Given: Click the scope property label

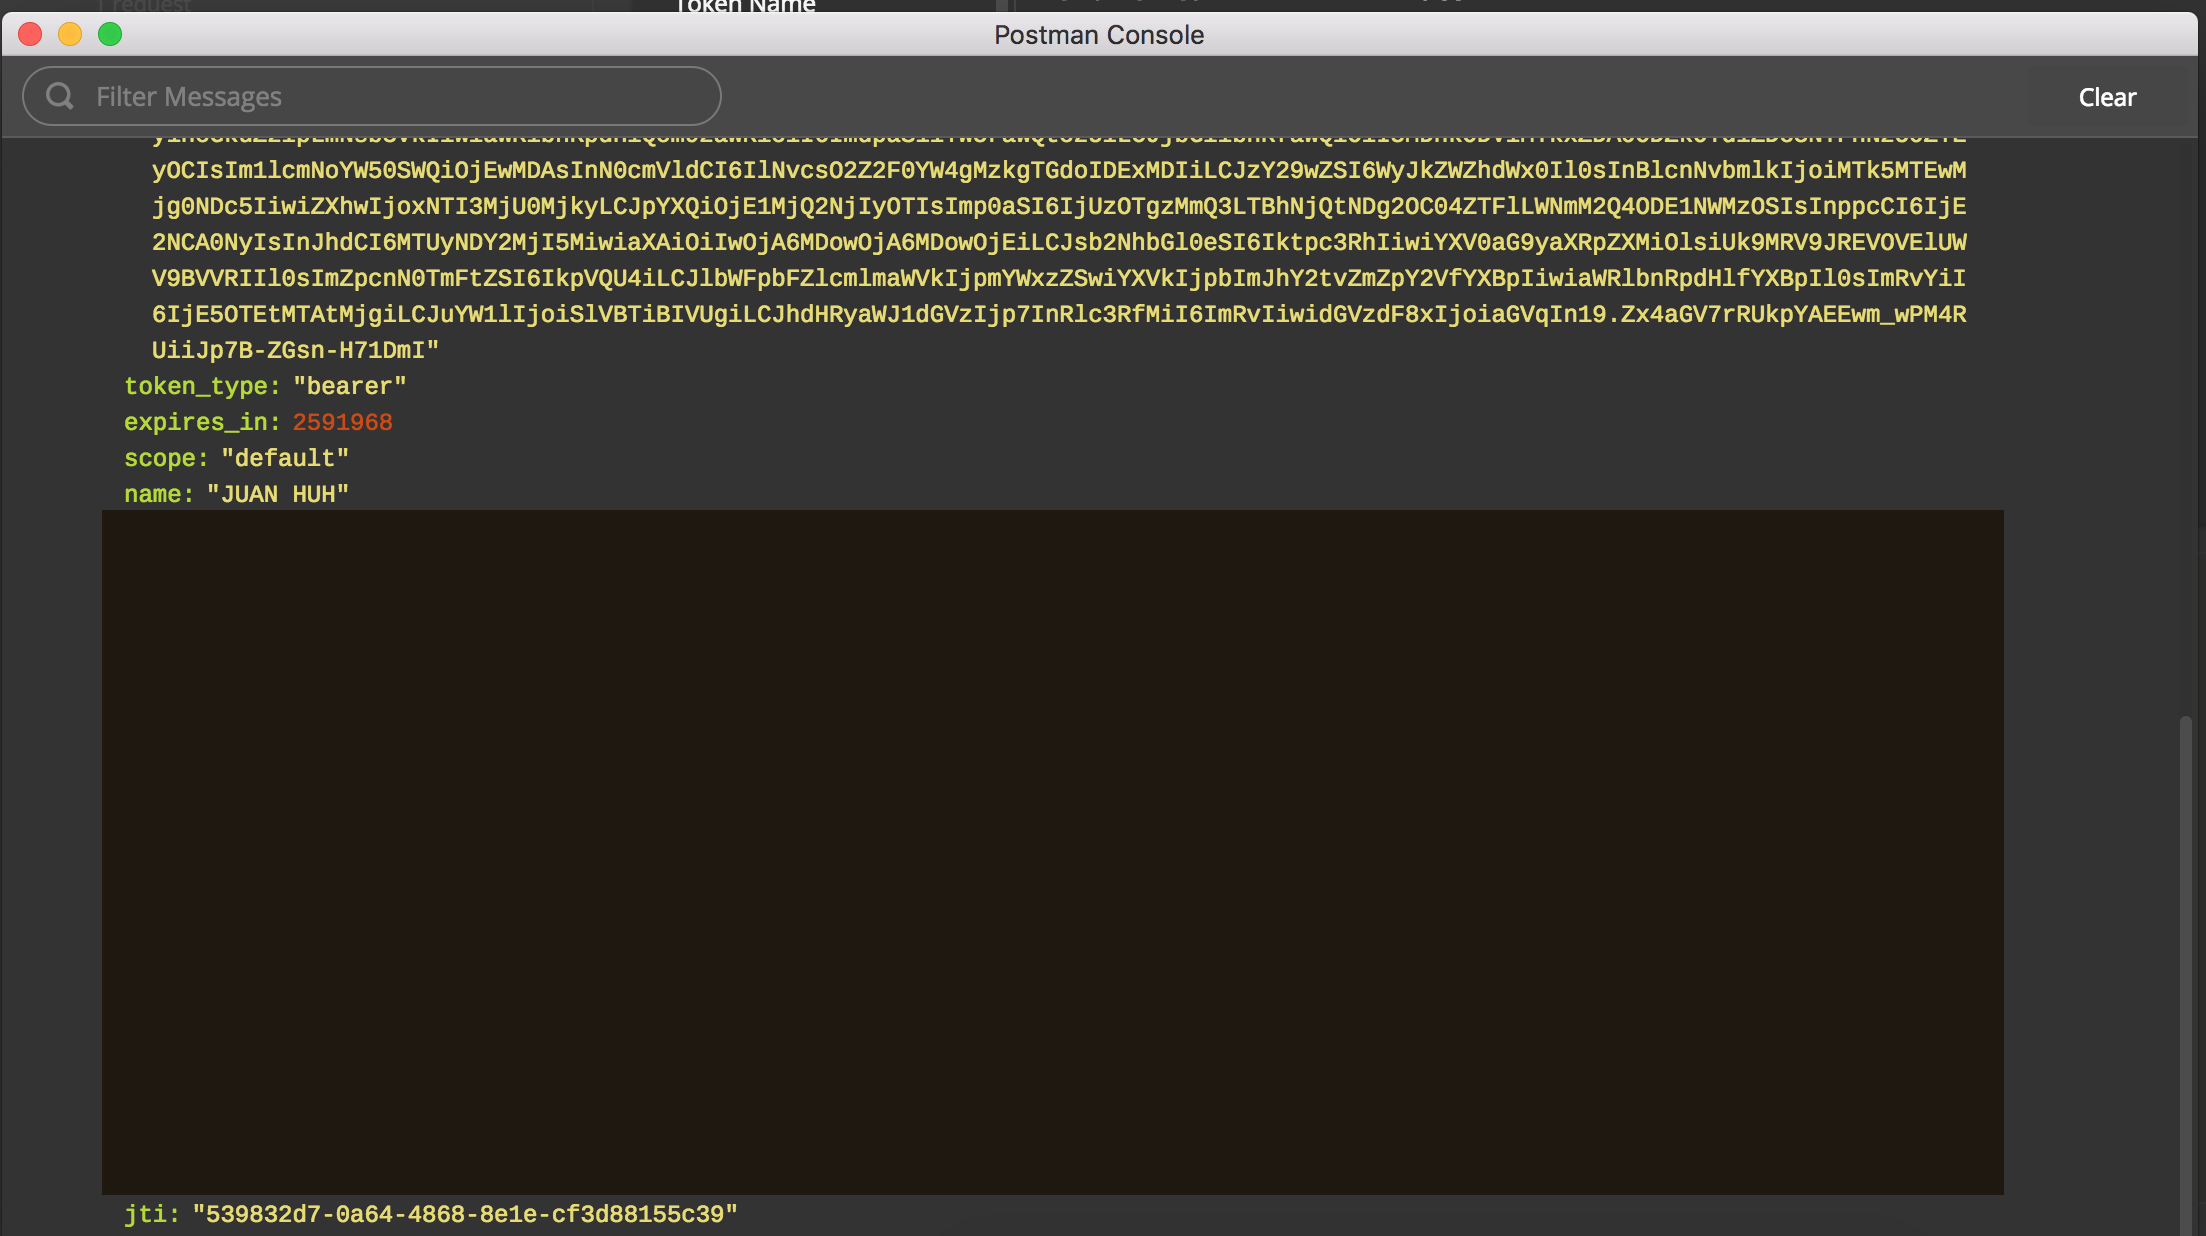Looking at the screenshot, I should (x=165, y=457).
